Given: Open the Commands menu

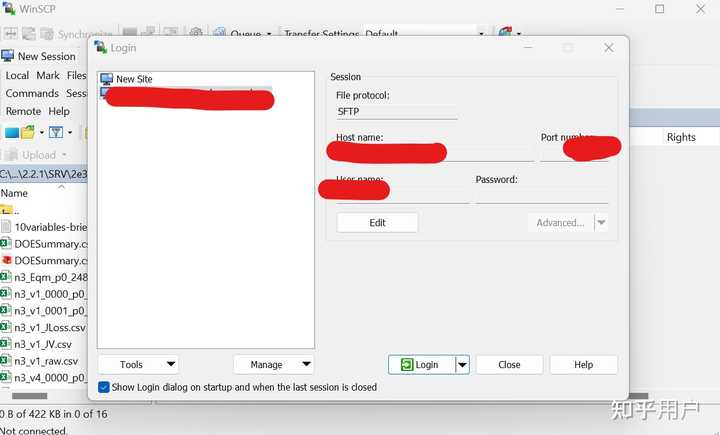Looking at the screenshot, I should pyautogui.click(x=32, y=93).
